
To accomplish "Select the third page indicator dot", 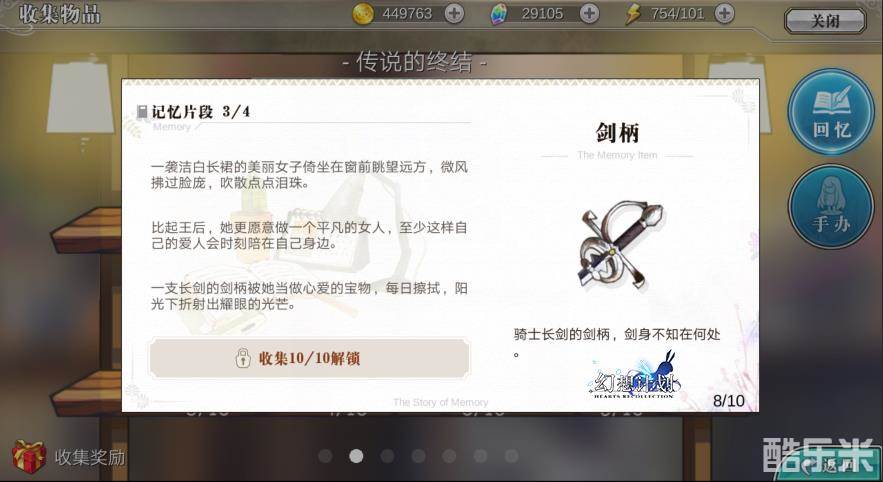I will pyautogui.click(x=387, y=456).
